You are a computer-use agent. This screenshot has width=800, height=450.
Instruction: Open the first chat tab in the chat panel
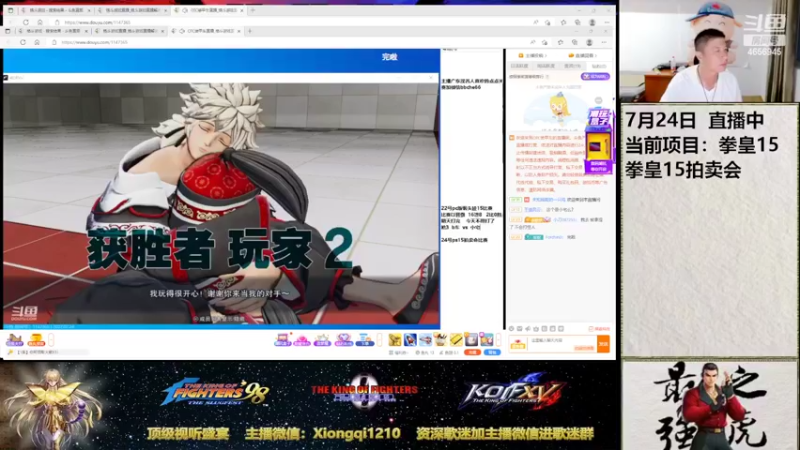click(520, 66)
